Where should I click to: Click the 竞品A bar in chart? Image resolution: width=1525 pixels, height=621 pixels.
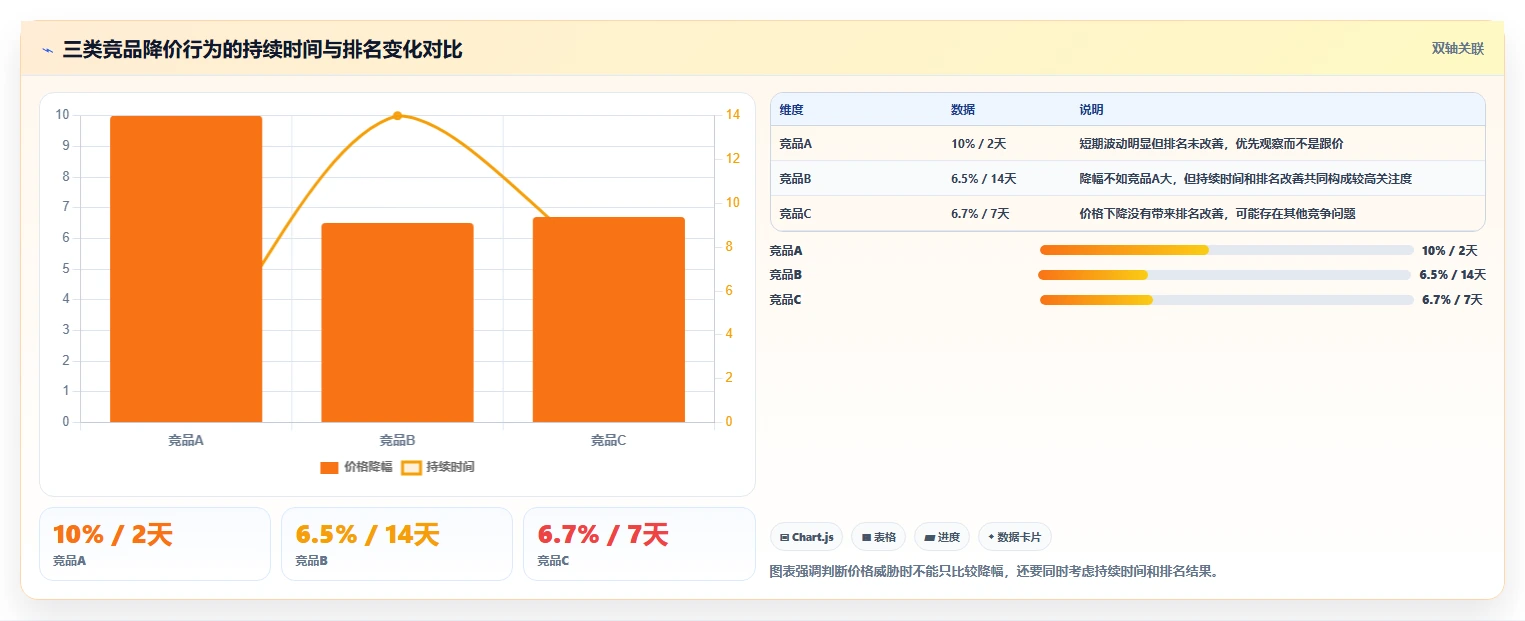pos(186,269)
